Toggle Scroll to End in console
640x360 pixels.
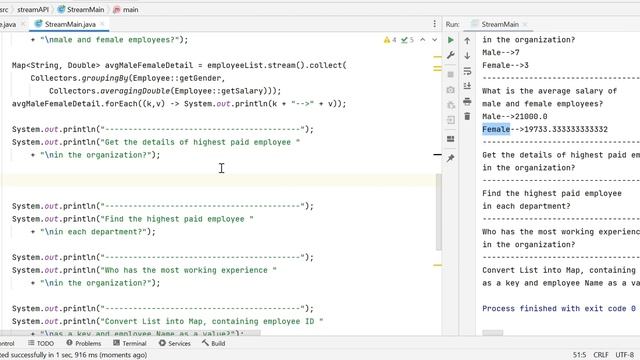(x=467, y=86)
